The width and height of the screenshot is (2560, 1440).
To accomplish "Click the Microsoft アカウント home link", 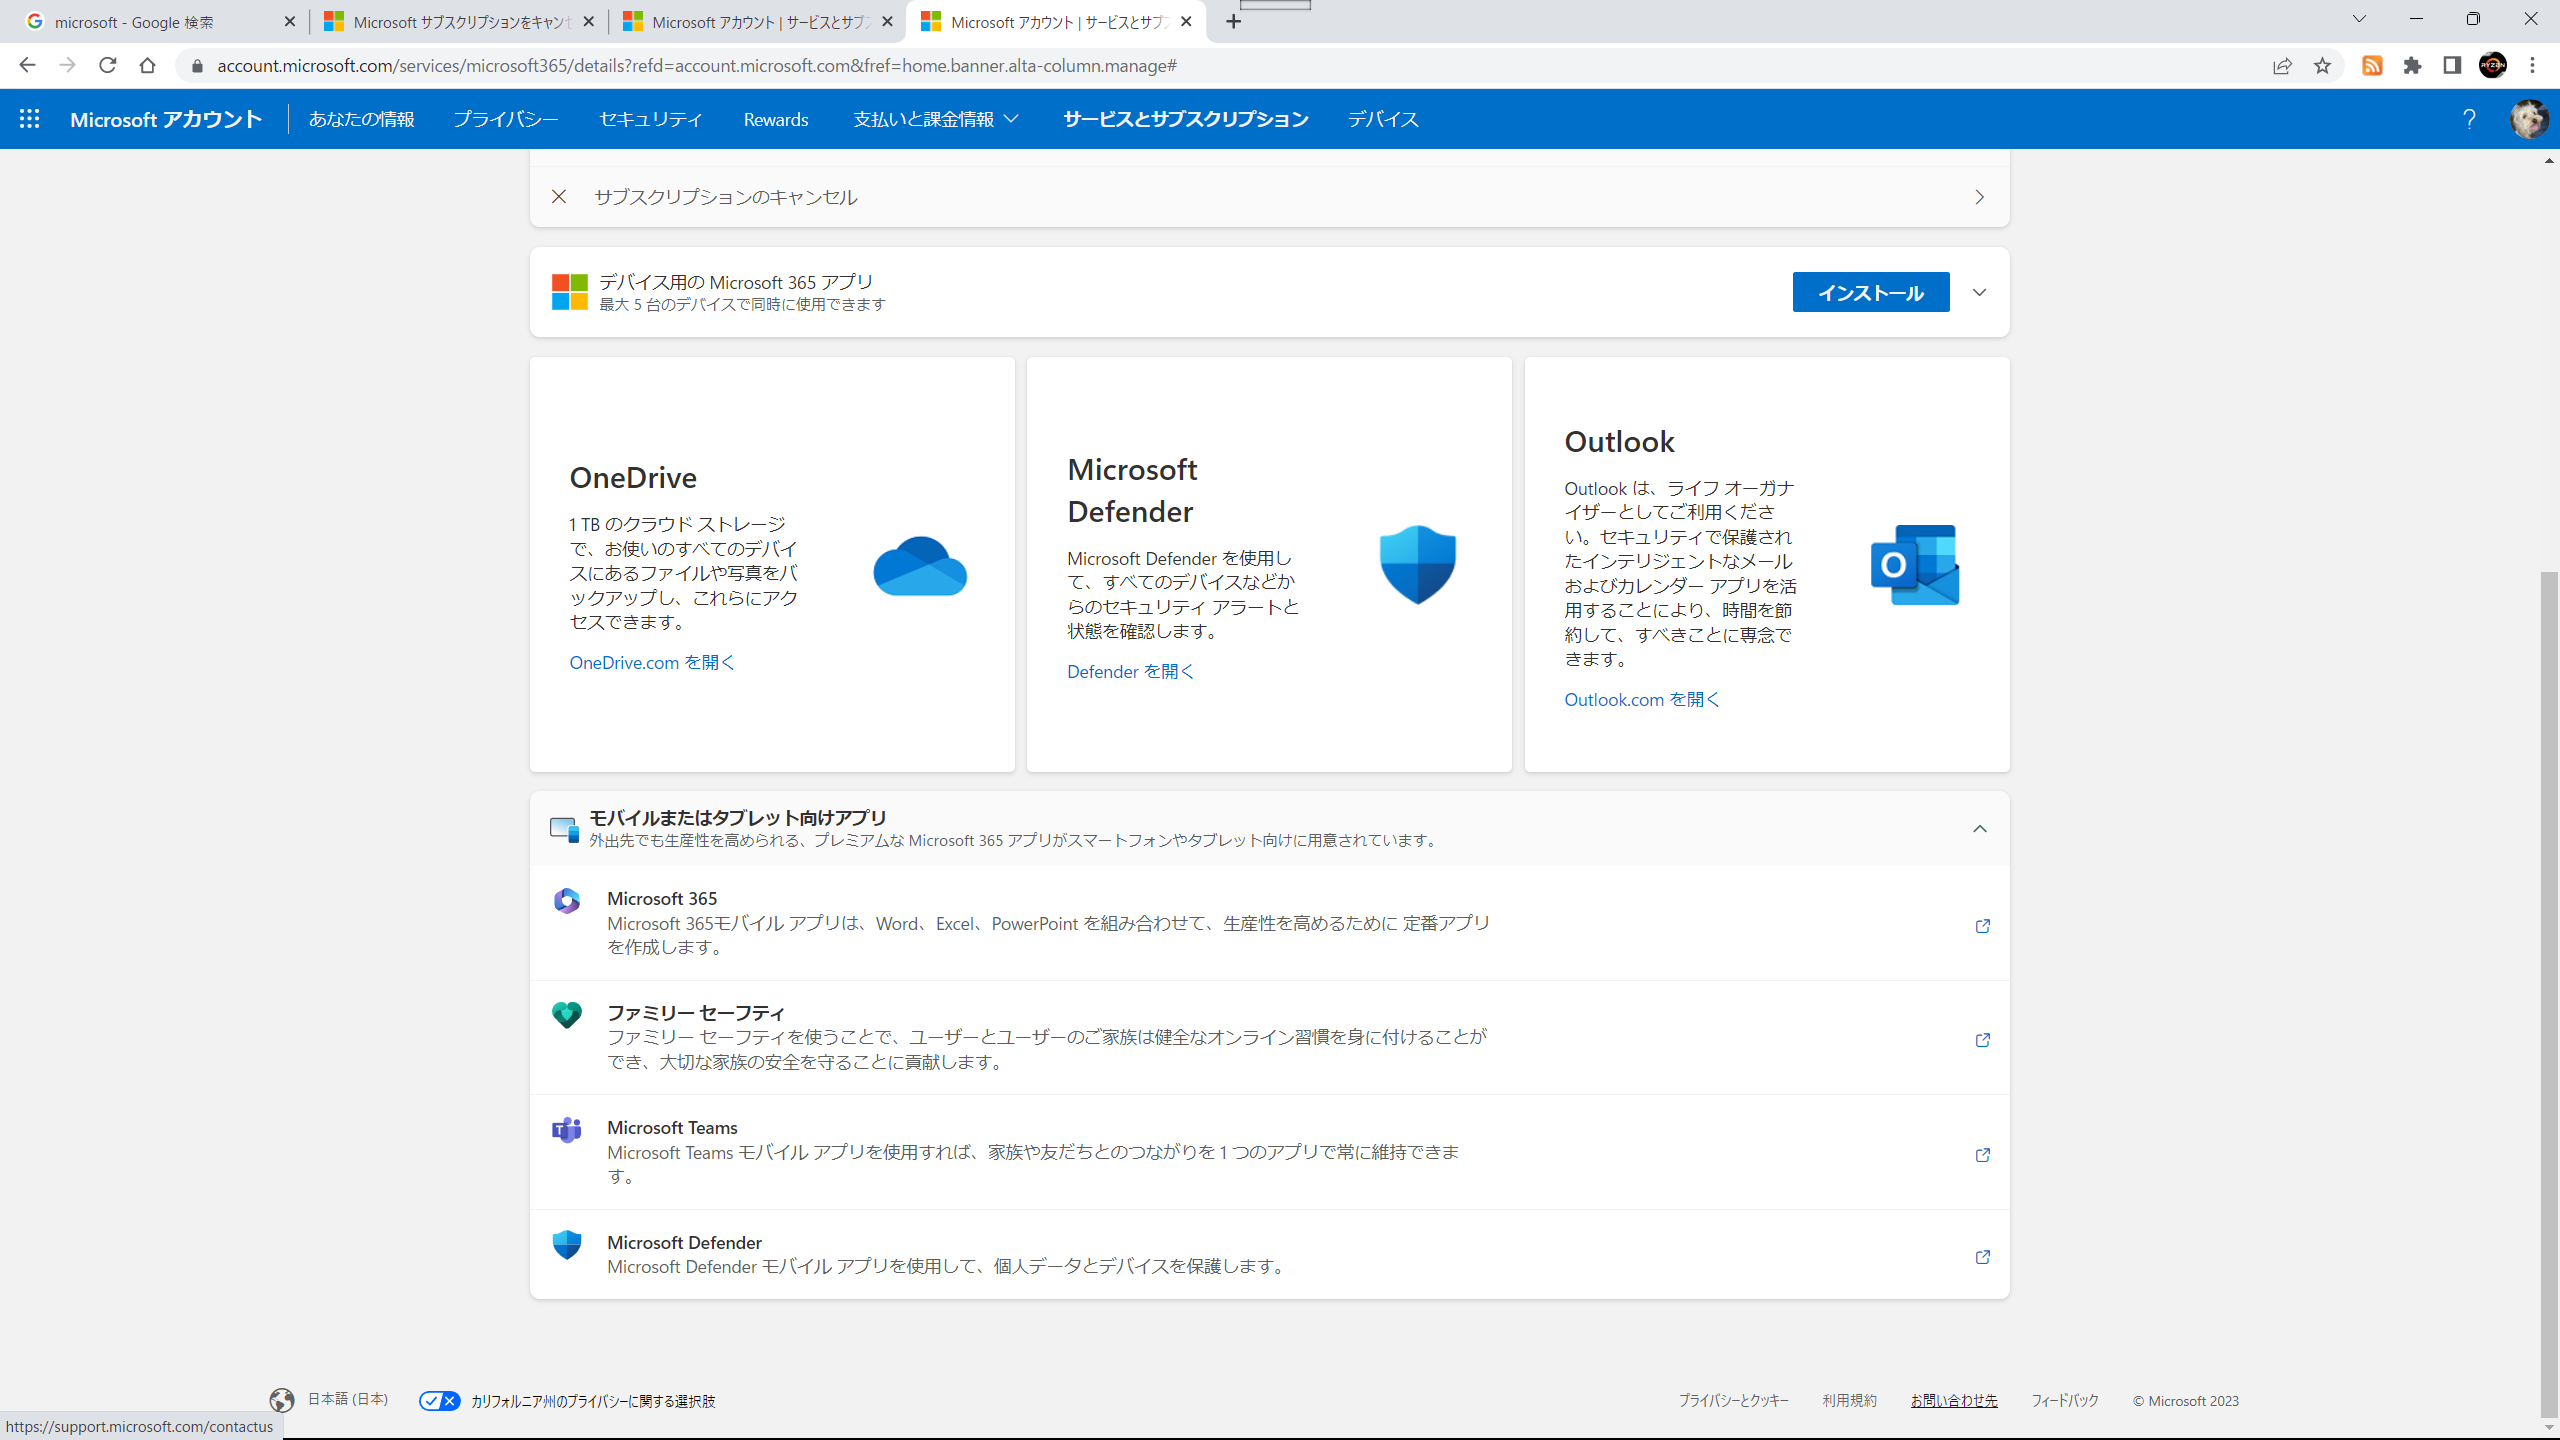I will point(166,119).
